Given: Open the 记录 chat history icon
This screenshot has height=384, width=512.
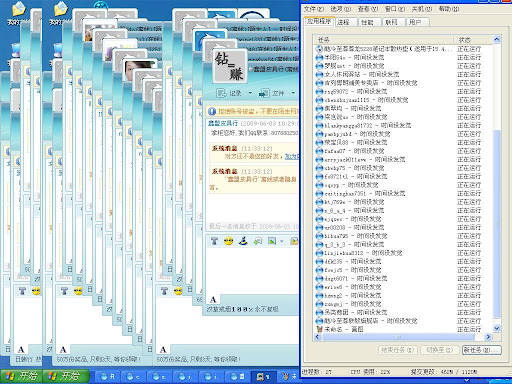Looking at the screenshot, I should tap(221, 93).
